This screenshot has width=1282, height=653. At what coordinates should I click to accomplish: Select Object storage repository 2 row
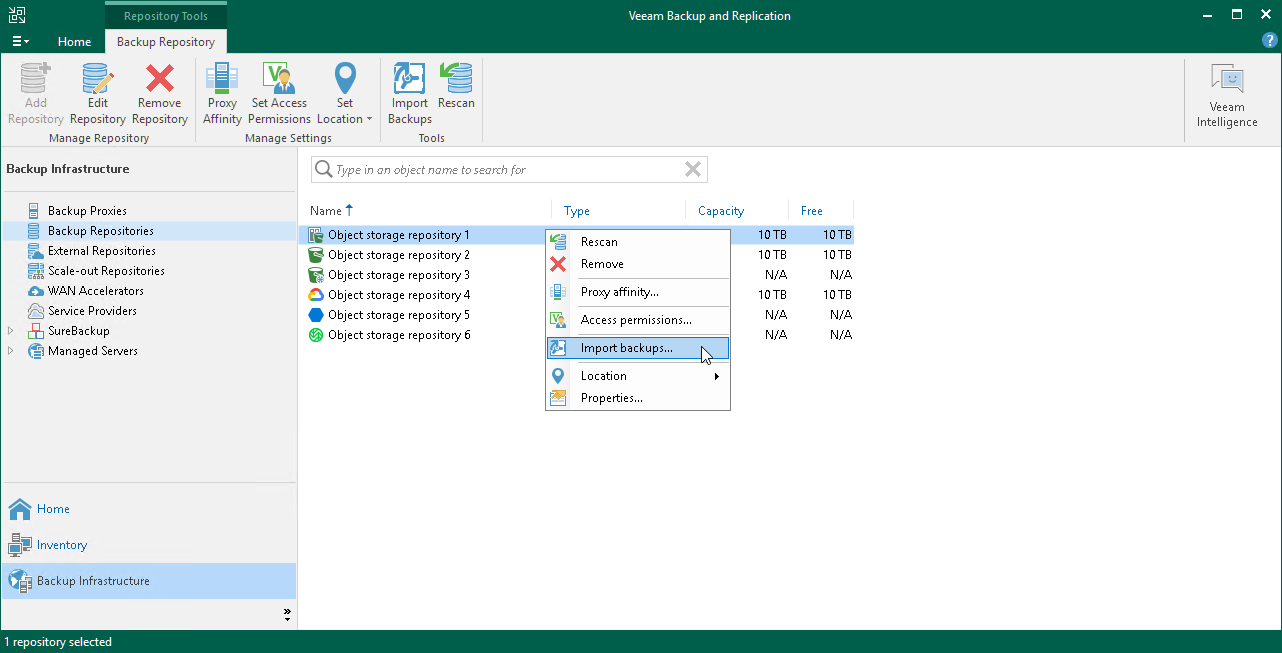coord(576,255)
